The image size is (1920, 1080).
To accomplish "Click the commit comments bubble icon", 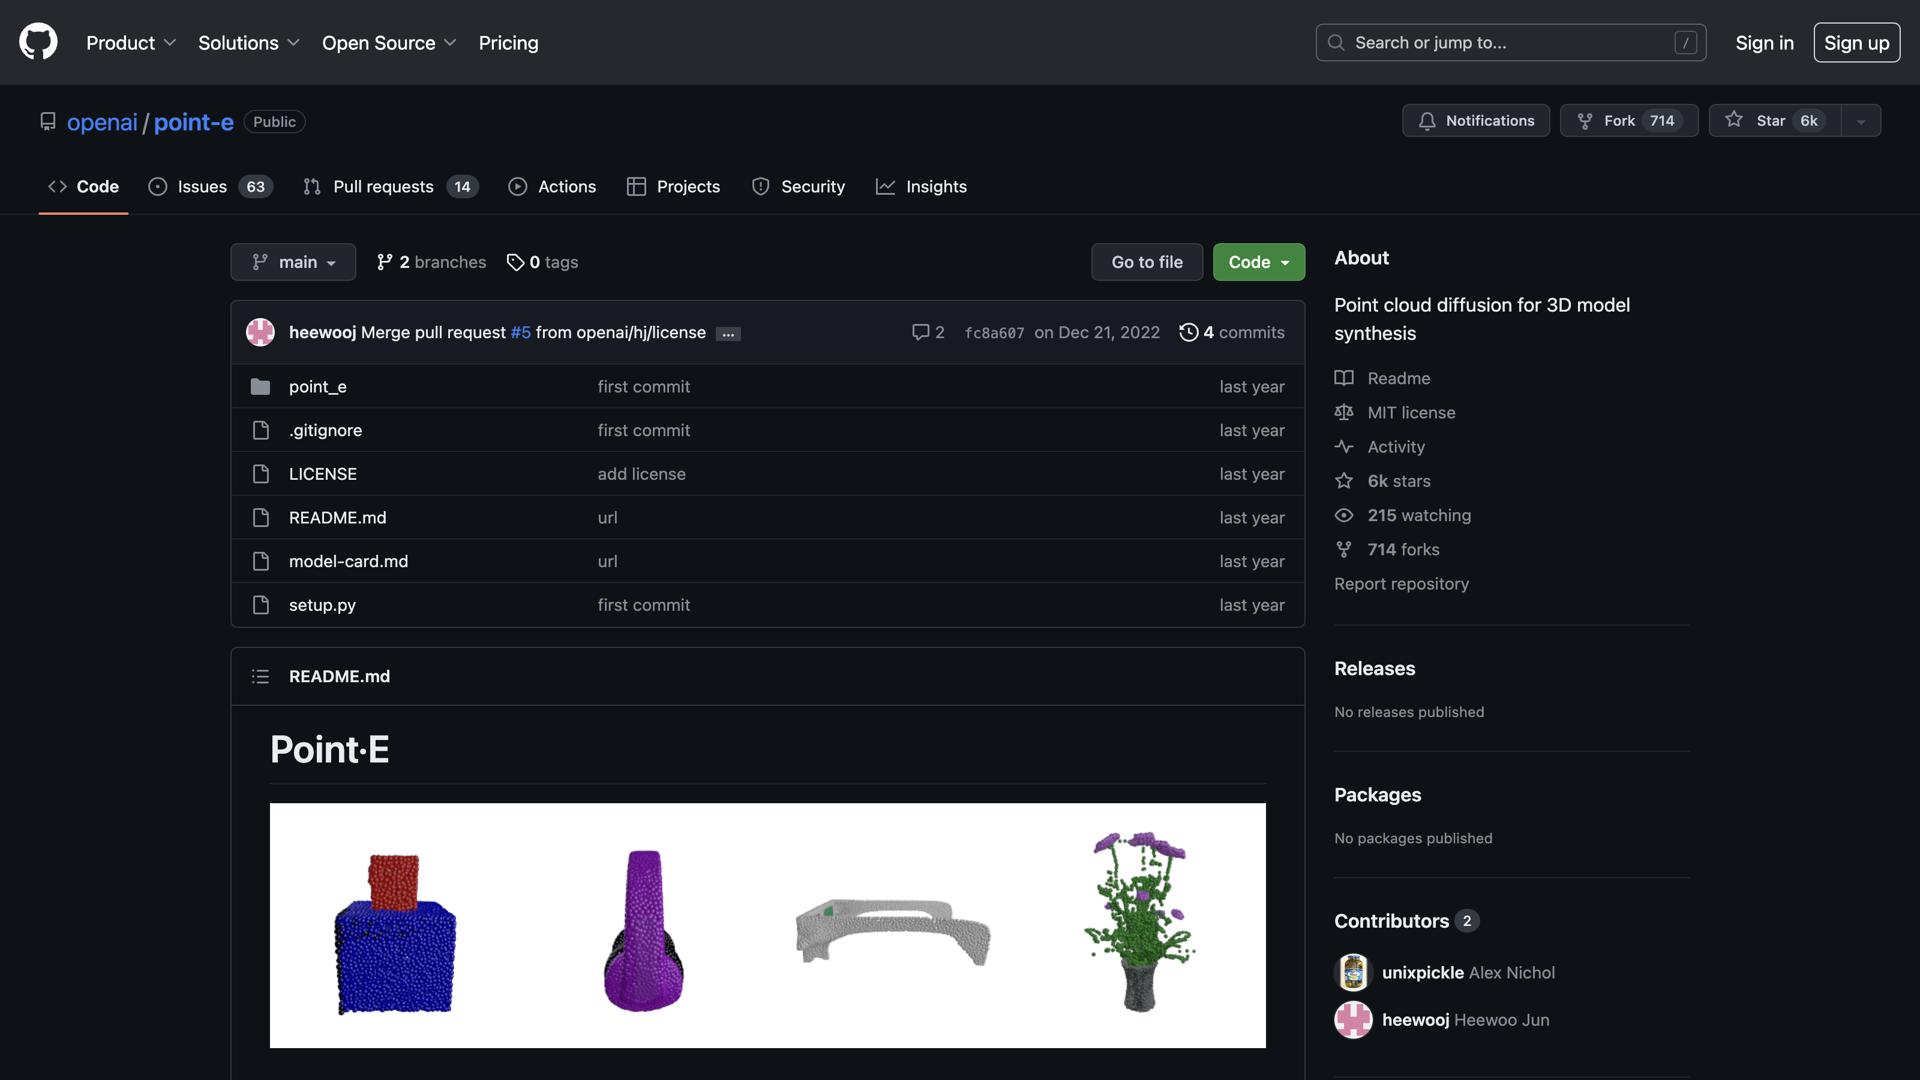I will pyautogui.click(x=920, y=332).
